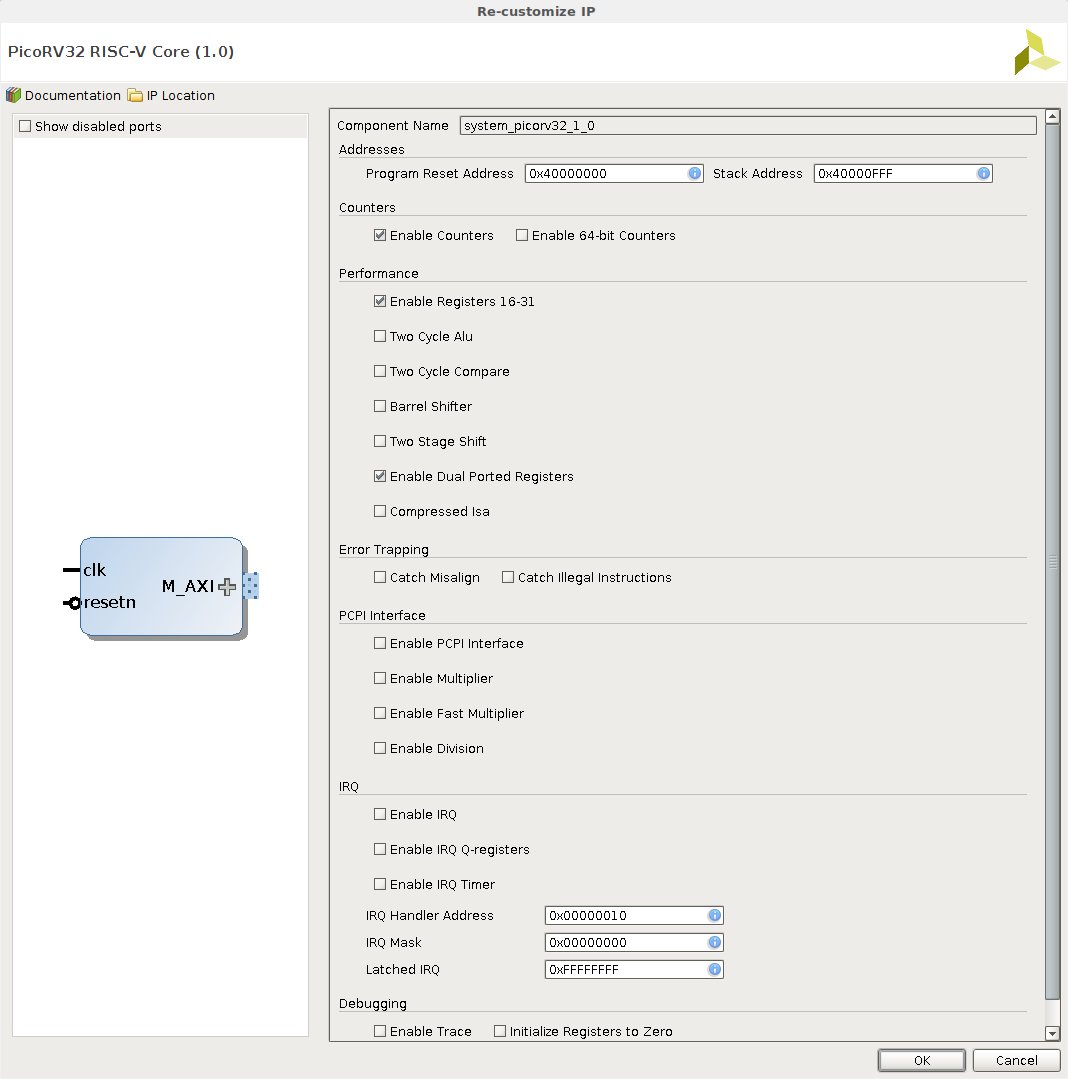Click IRQ Handler Address value field
This screenshot has width=1068, height=1079.
(634, 915)
